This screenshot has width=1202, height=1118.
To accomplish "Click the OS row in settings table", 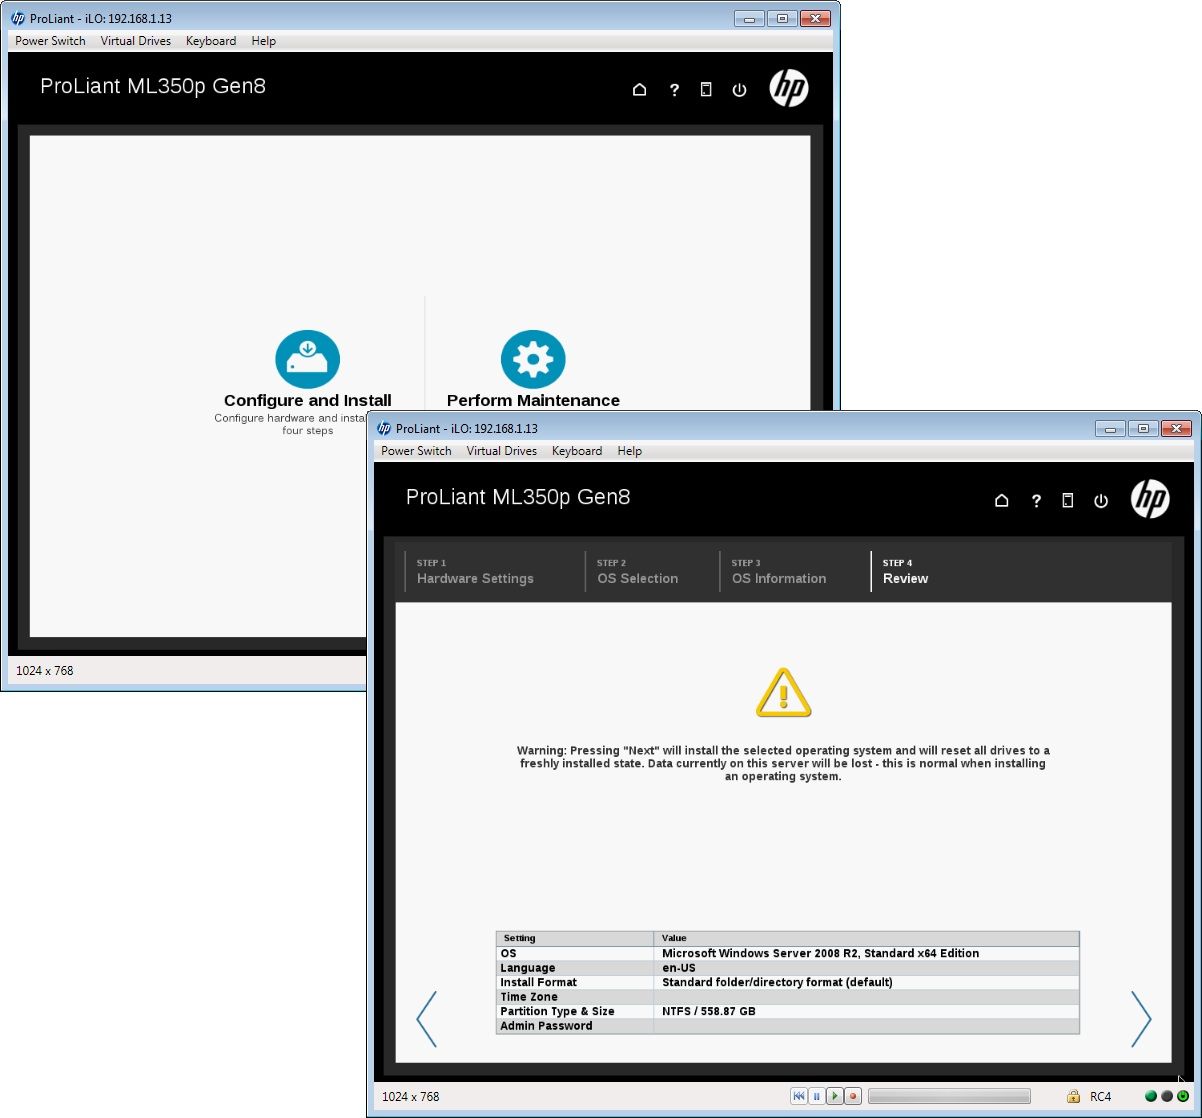I will [x=788, y=953].
